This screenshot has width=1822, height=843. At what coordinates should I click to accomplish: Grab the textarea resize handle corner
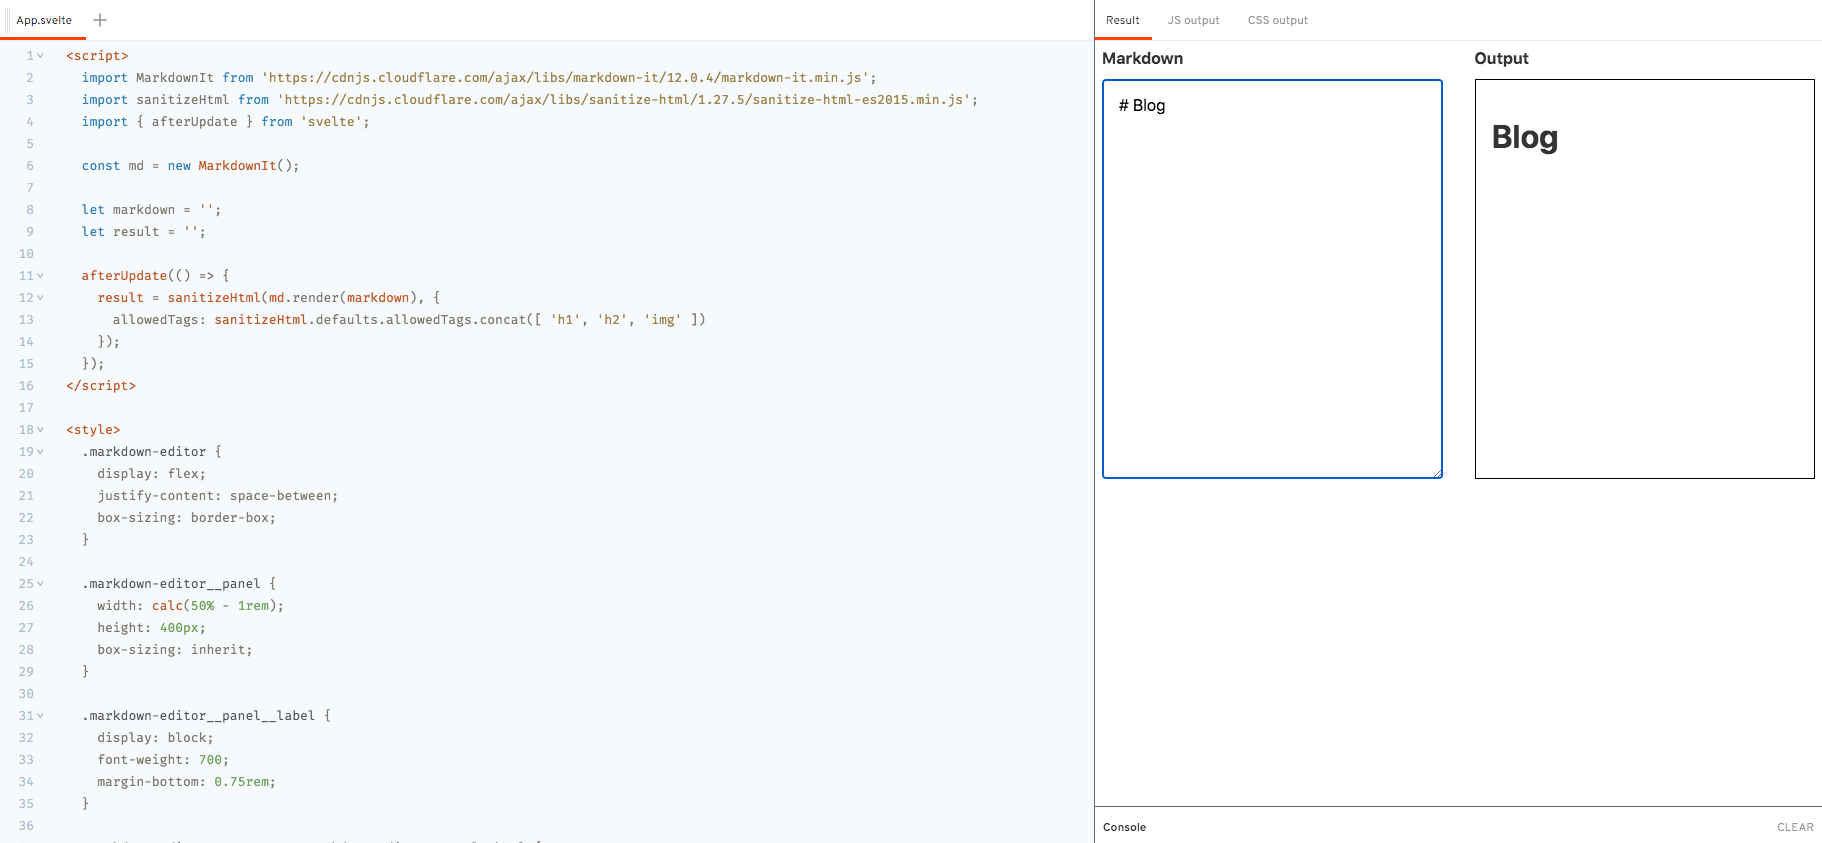coord(1437,473)
